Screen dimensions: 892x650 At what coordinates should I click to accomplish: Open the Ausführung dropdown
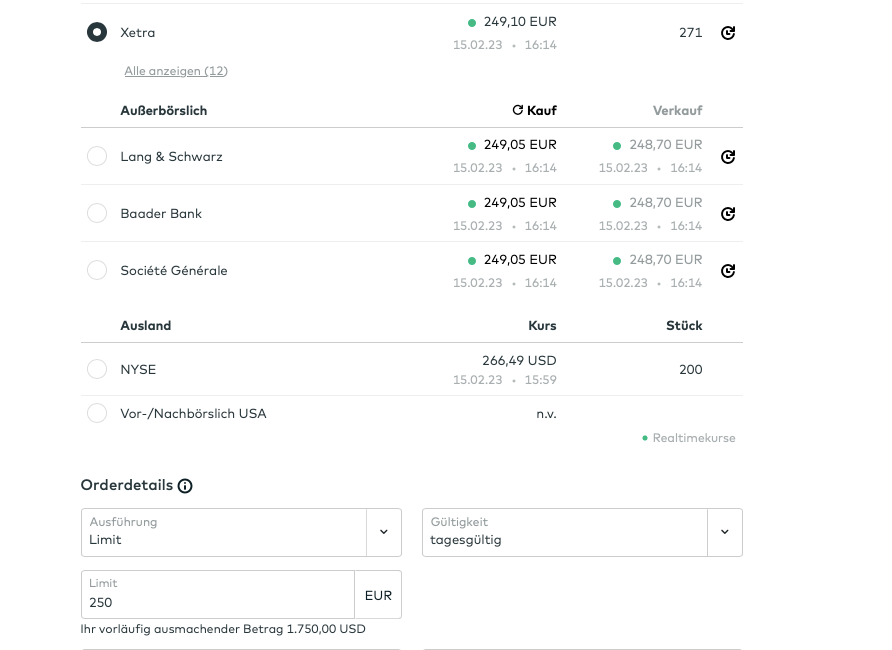click(225, 532)
